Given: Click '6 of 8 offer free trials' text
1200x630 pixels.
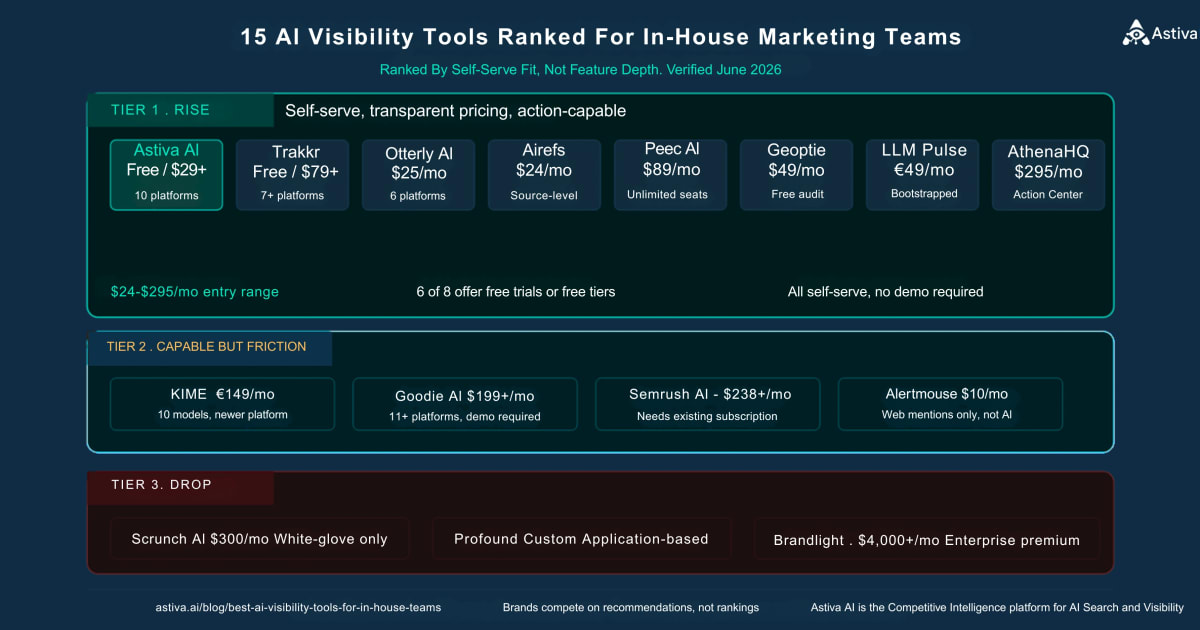Looking at the screenshot, I should (516, 292).
